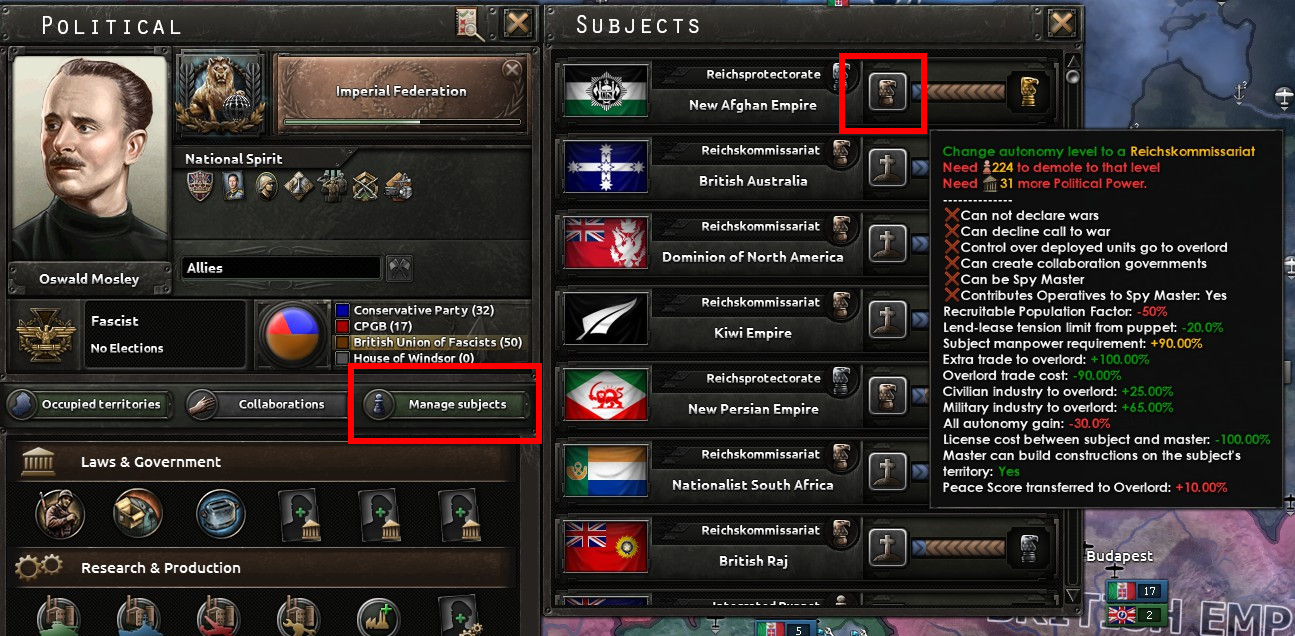Screen dimensions: 1295x636
Task: Open the Collaborations panel
Action: tap(268, 404)
